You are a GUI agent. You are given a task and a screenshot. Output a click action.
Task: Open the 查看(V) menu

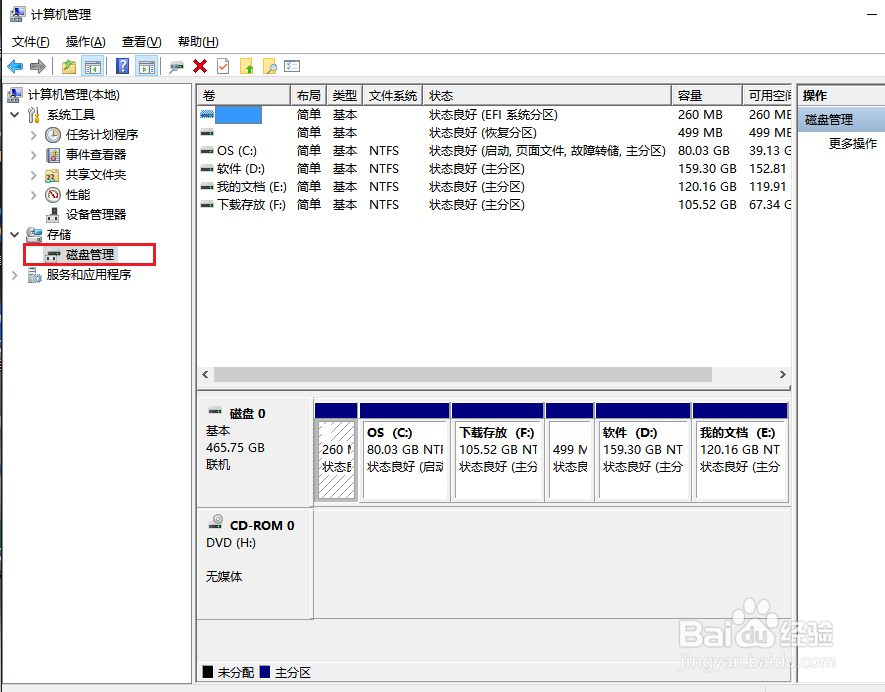click(x=142, y=42)
